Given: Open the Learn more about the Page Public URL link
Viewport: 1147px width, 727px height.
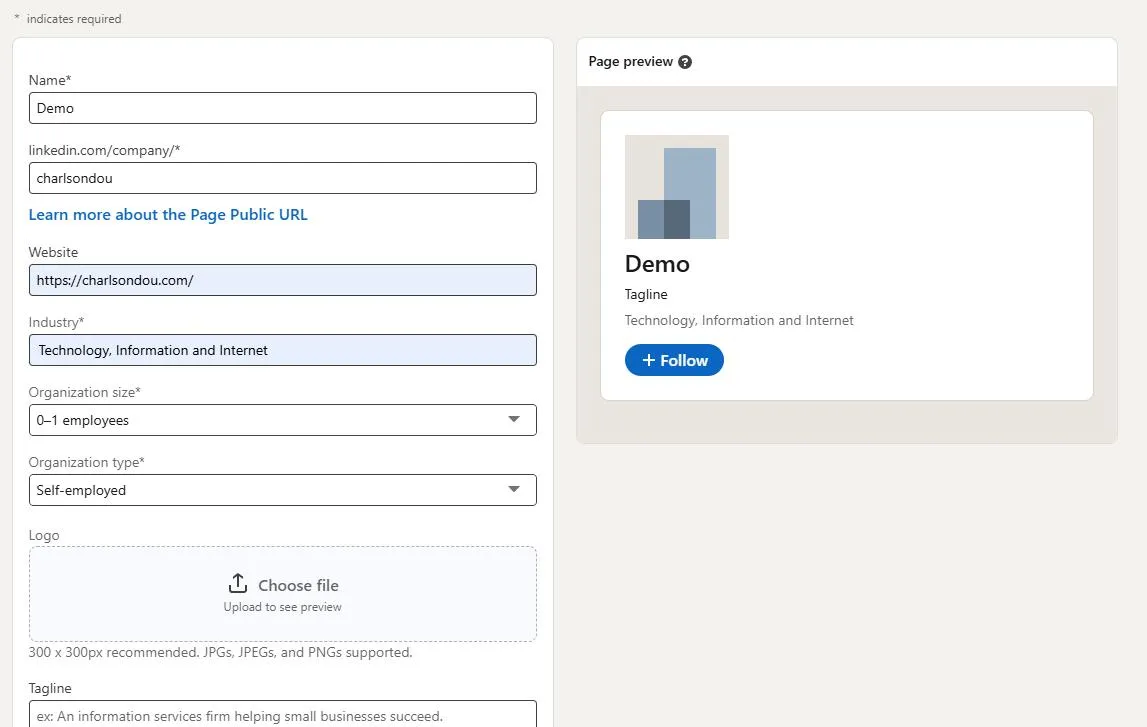Looking at the screenshot, I should pos(167,214).
